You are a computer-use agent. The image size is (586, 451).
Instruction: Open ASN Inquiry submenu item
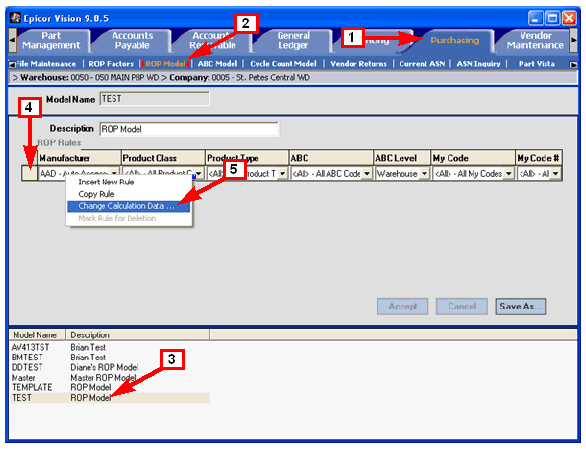[478, 64]
